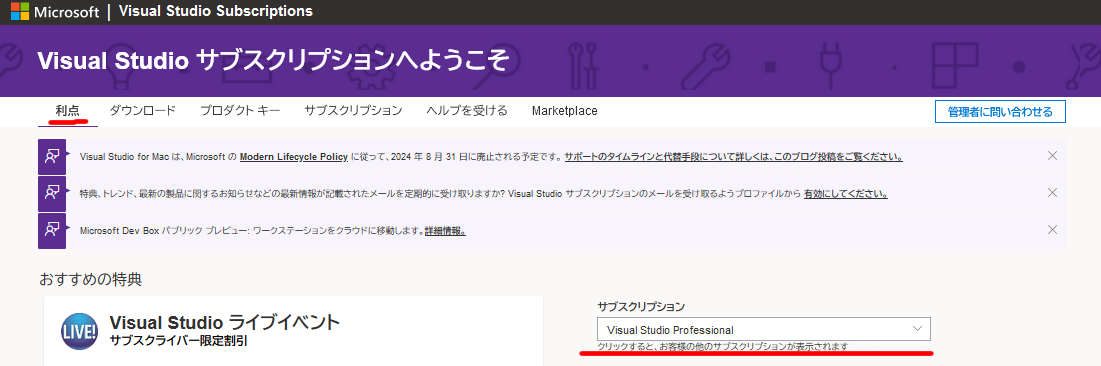Screen dimensions: 1101x366
Task: Dismiss the email updates notice
Action: click(1052, 192)
